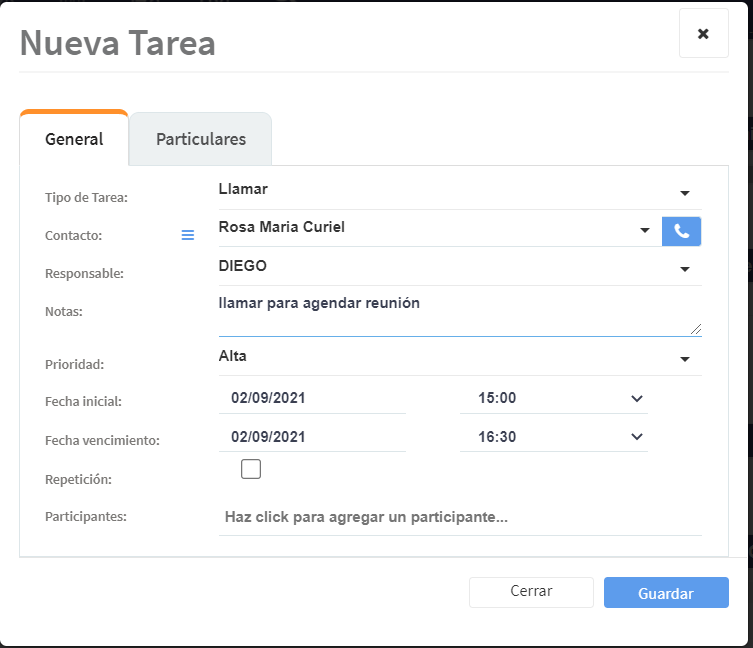Click the phone call icon next to contact
The width and height of the screenshot is (753, 648).
tap(681, 231)
